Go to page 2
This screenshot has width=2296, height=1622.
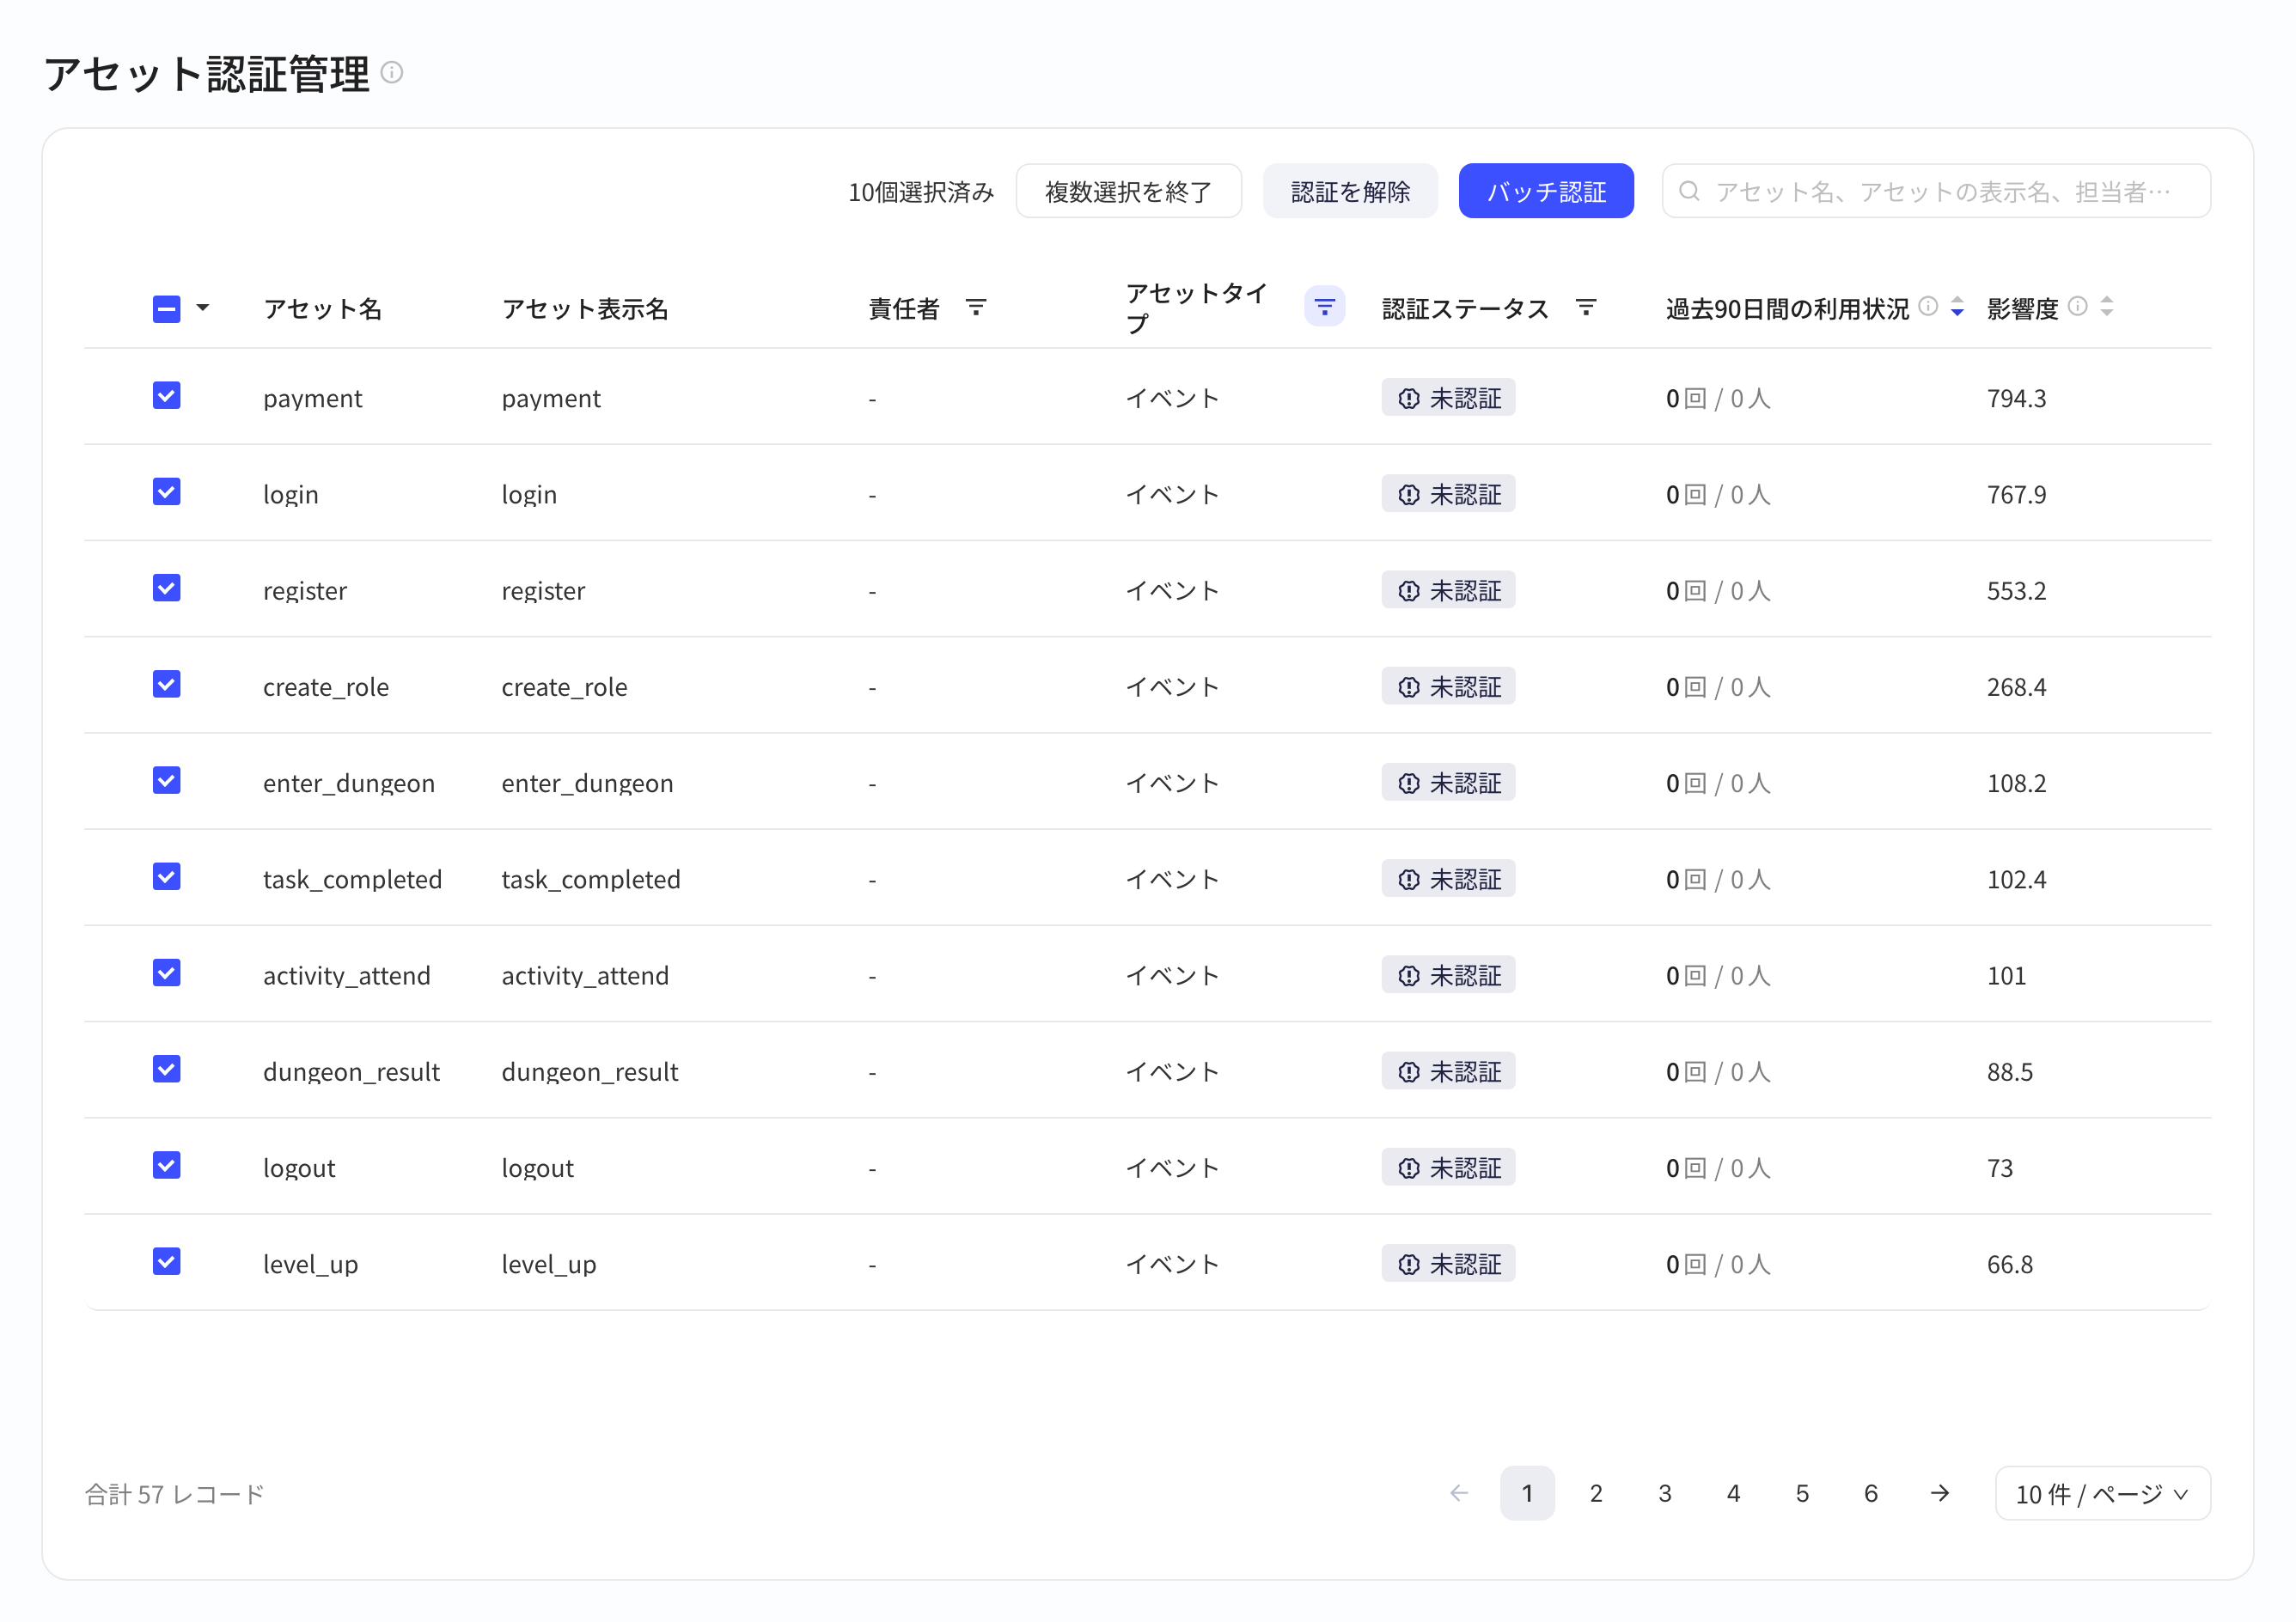pyautogui.click(x=1596, y=1493)
